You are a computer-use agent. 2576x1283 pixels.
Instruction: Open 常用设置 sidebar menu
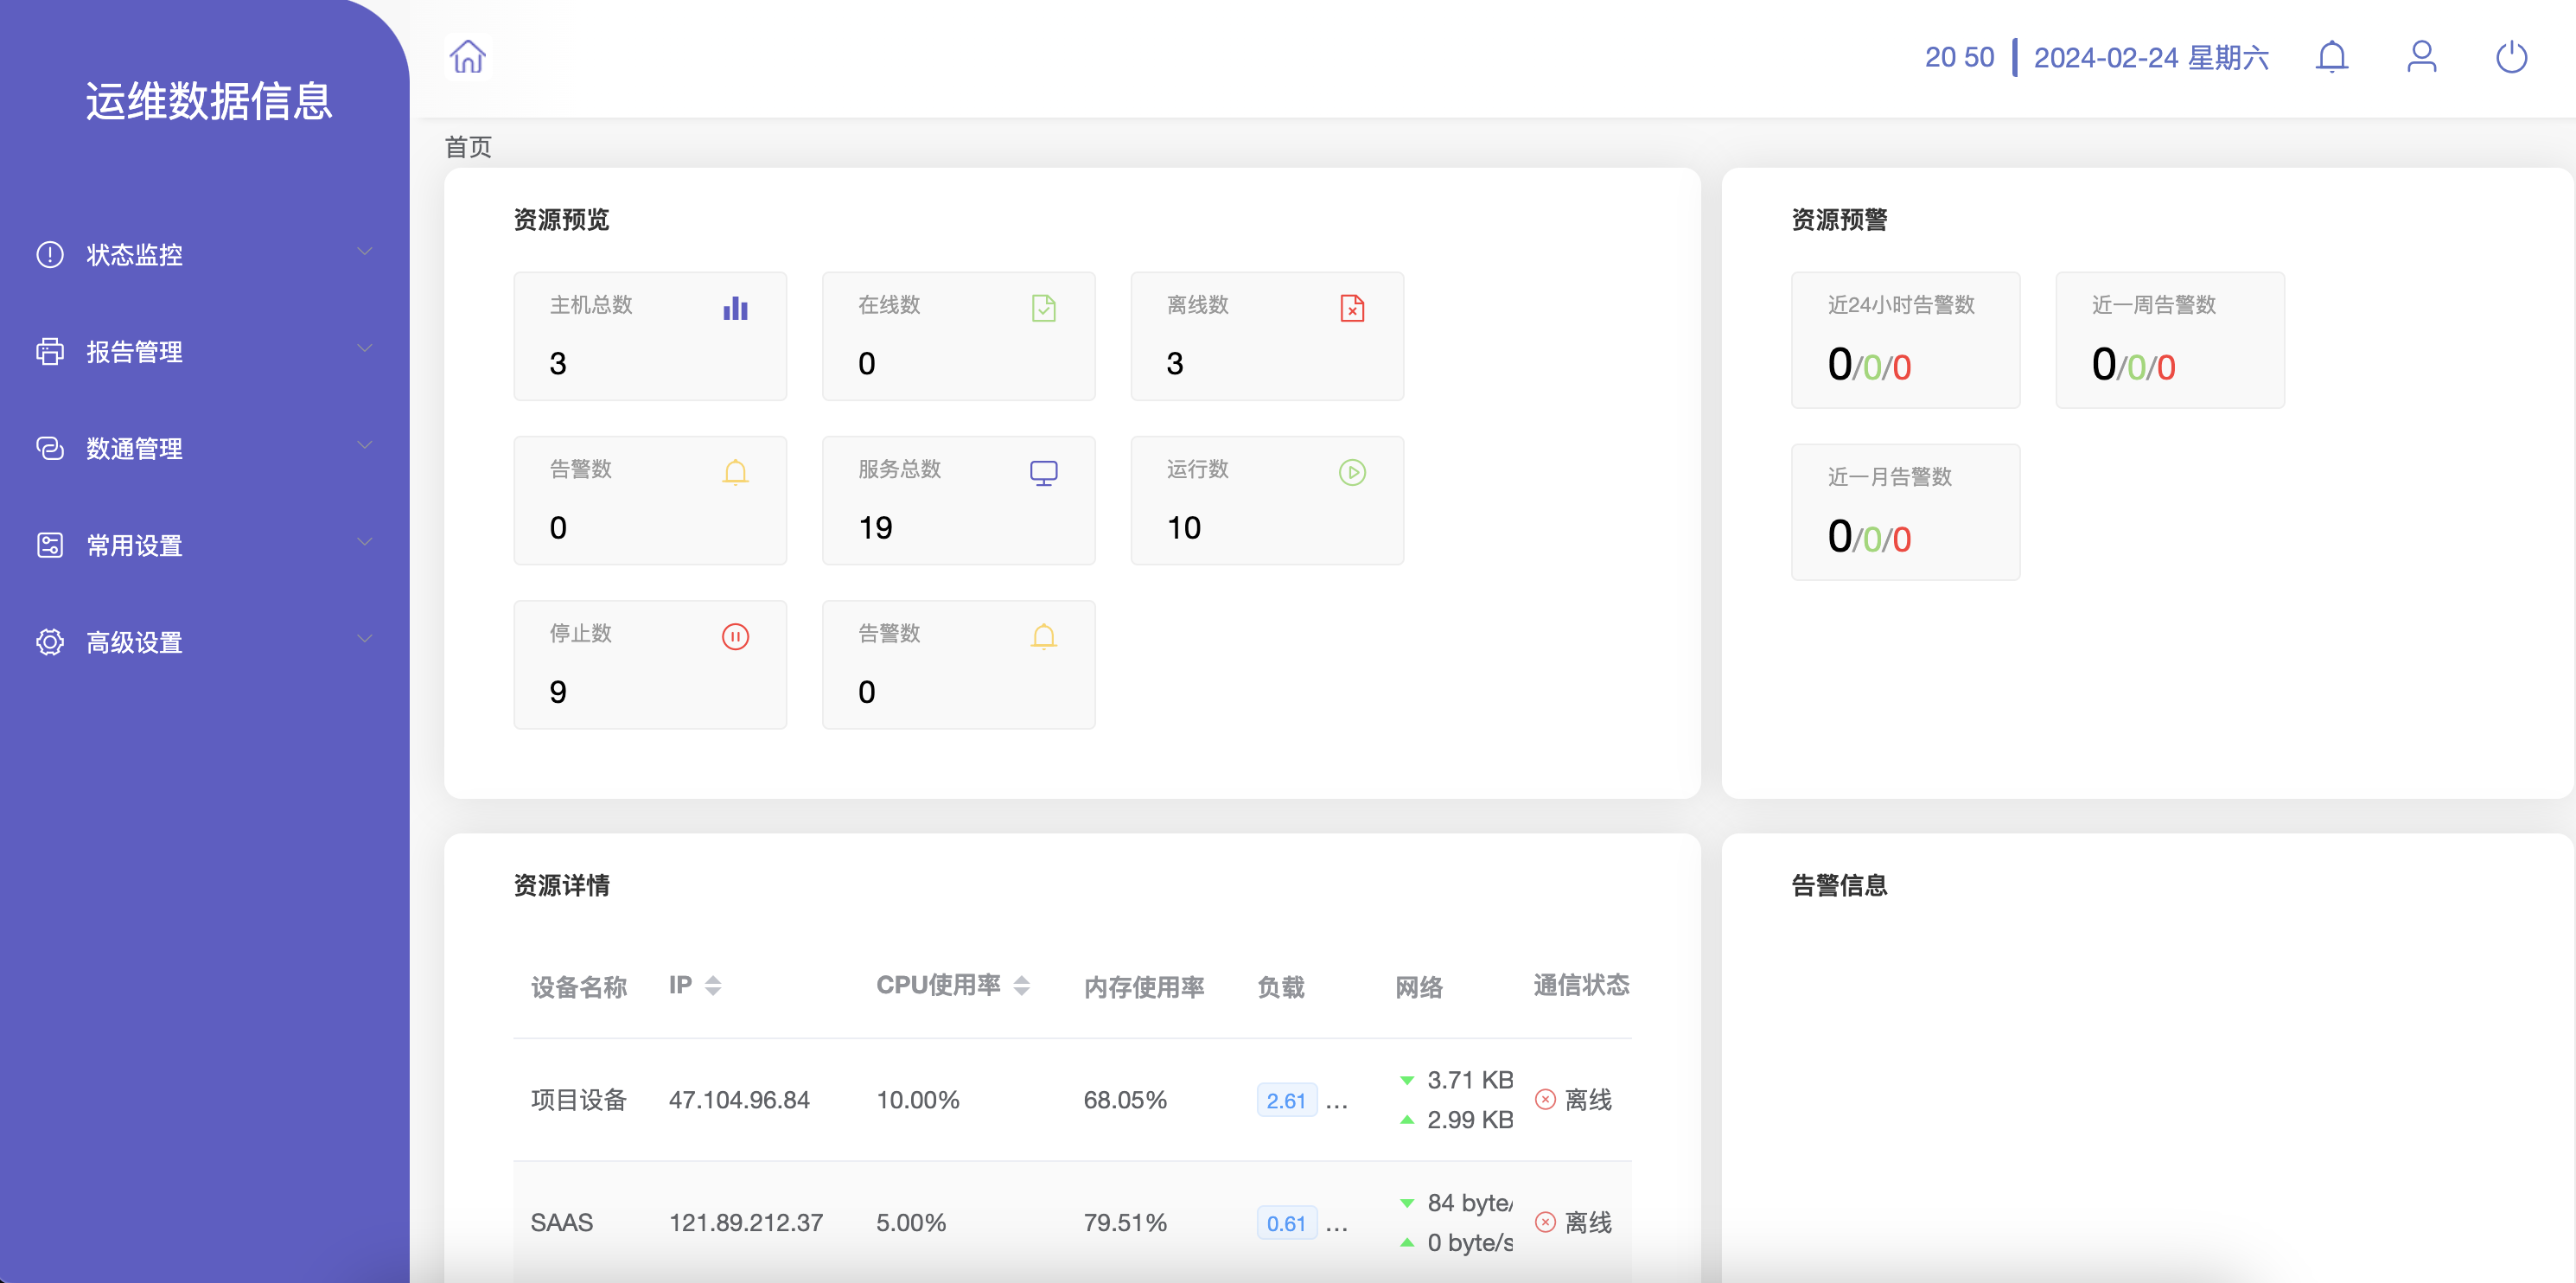click(x=204, y=545)
